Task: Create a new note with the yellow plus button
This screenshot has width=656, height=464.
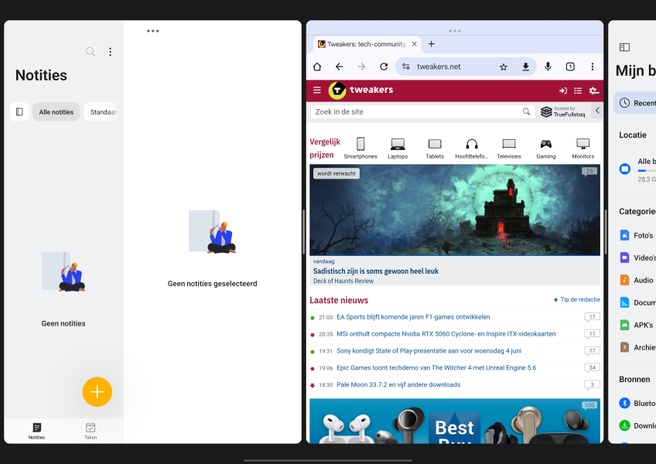Action: click(x=97, y=392)
